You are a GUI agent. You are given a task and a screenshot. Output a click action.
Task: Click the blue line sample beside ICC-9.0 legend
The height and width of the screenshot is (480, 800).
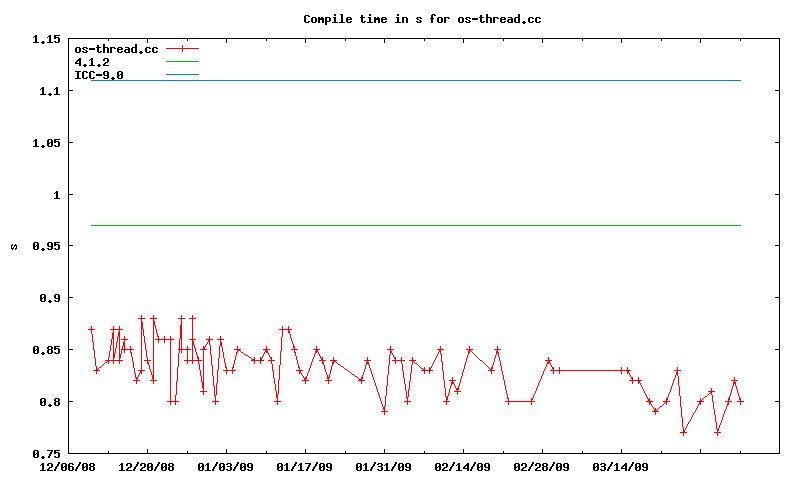click(x=183, y=75)
